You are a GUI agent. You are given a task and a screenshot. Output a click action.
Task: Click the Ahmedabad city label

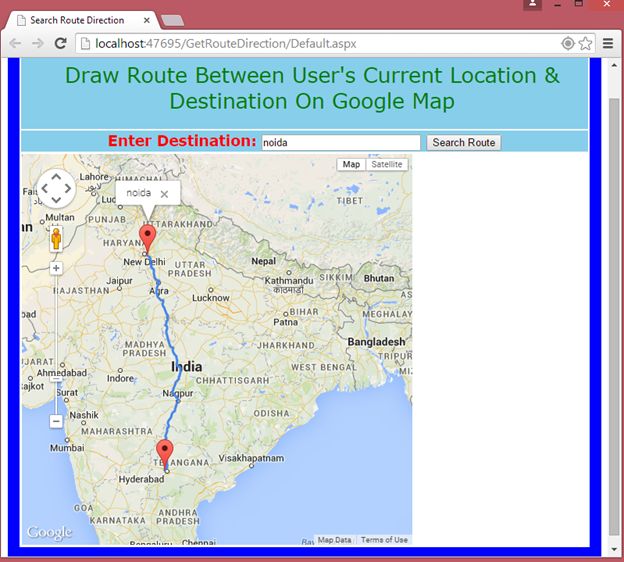coord(62,373)
